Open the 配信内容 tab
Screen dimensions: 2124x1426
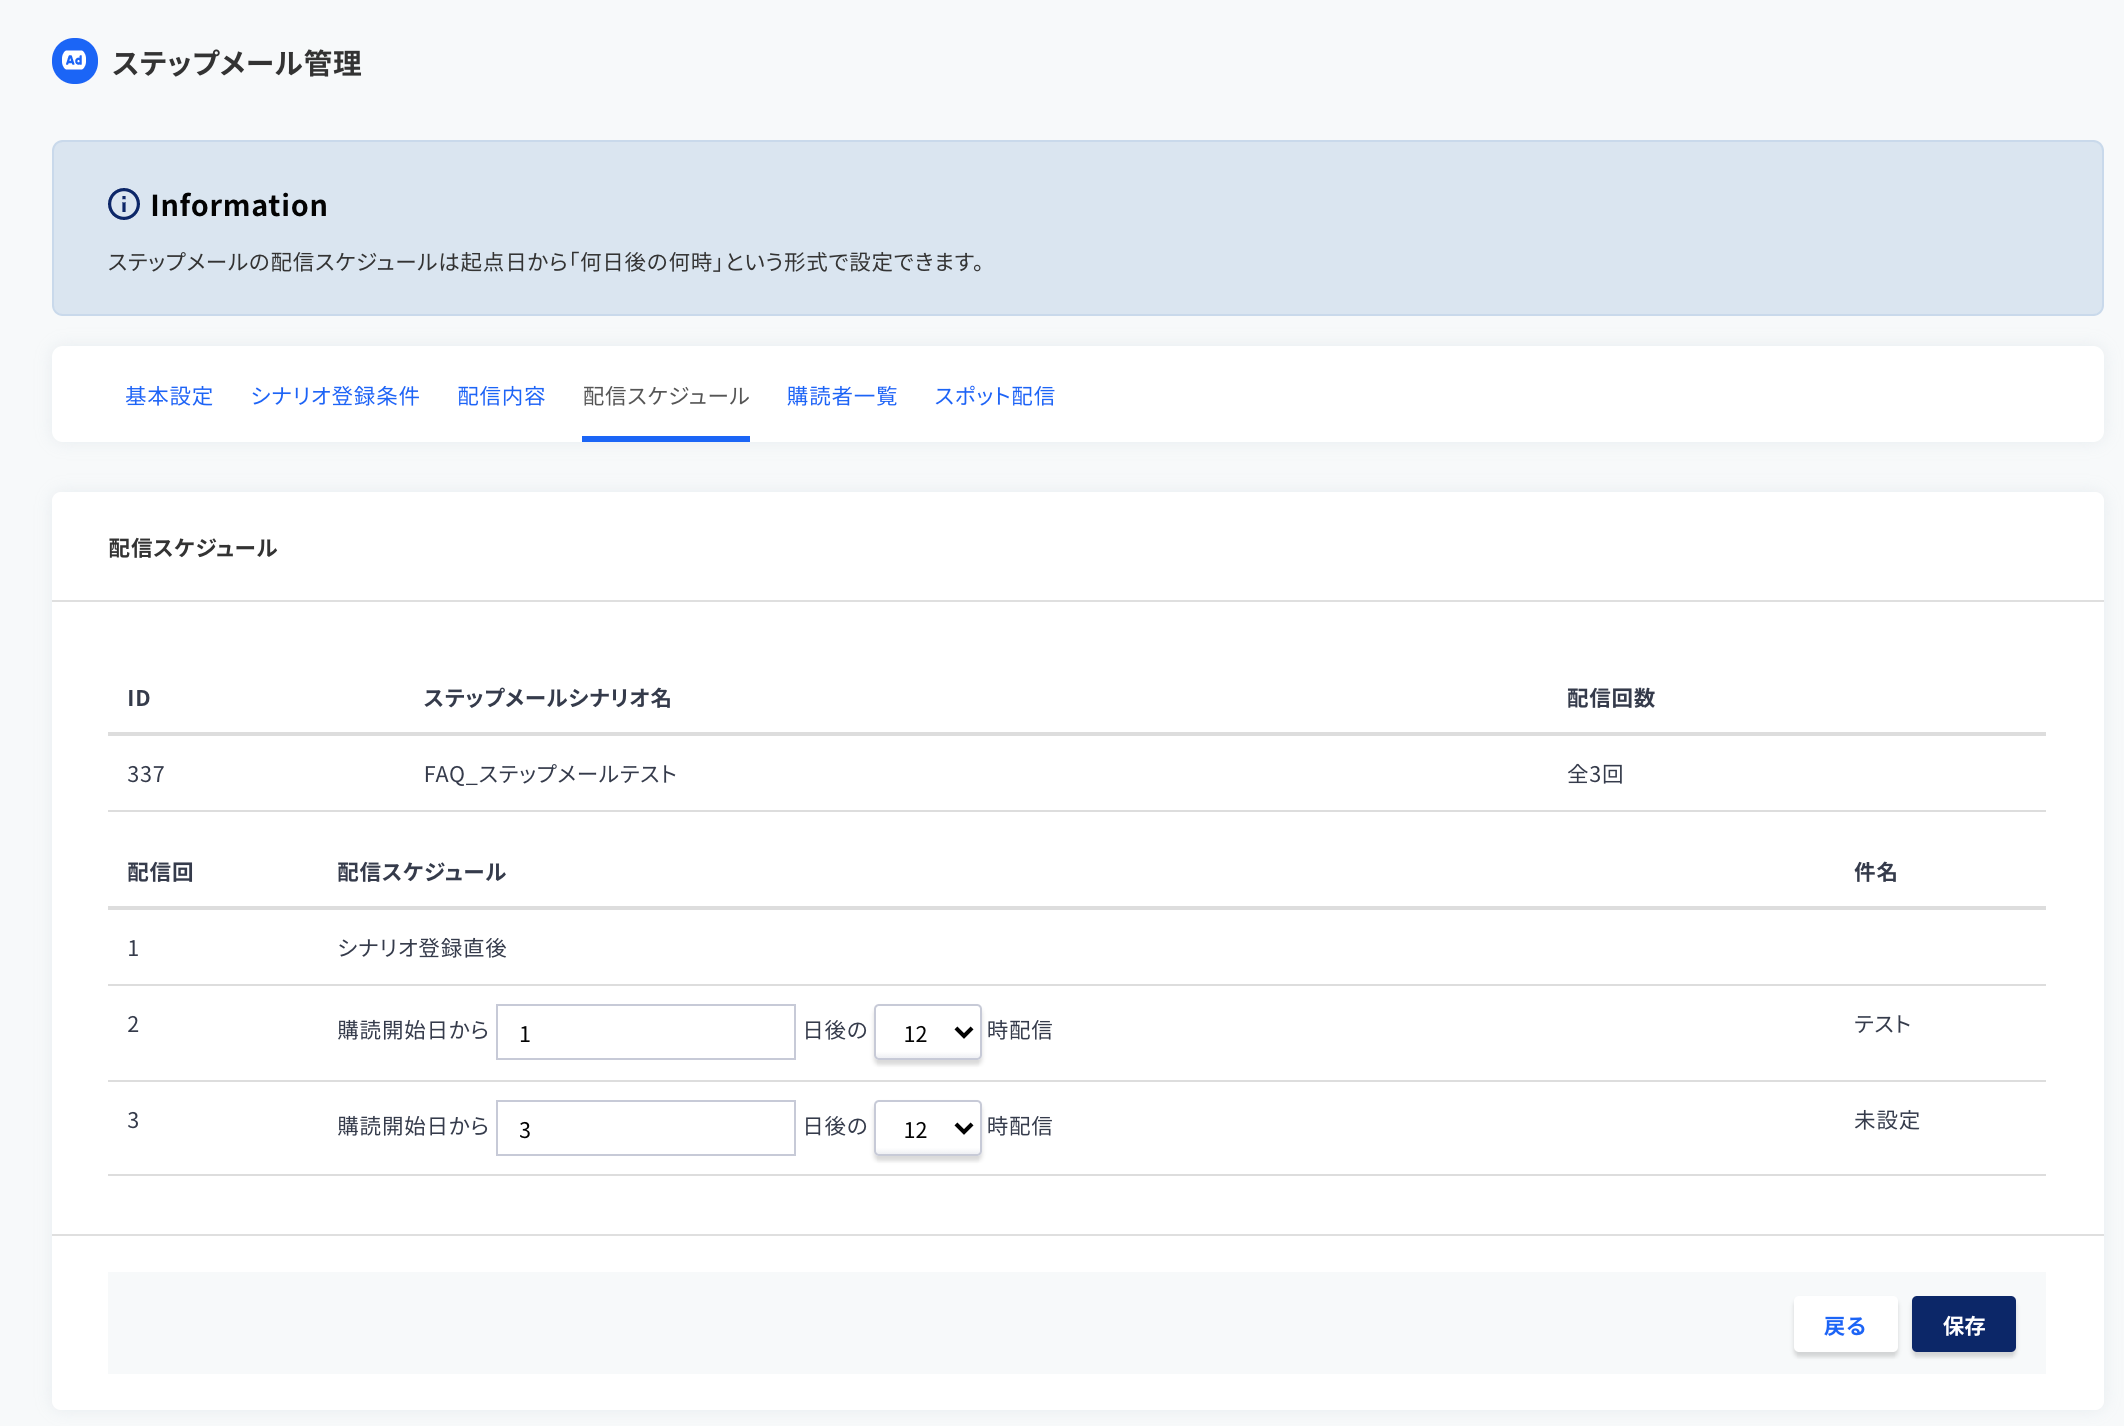[501, 396]
